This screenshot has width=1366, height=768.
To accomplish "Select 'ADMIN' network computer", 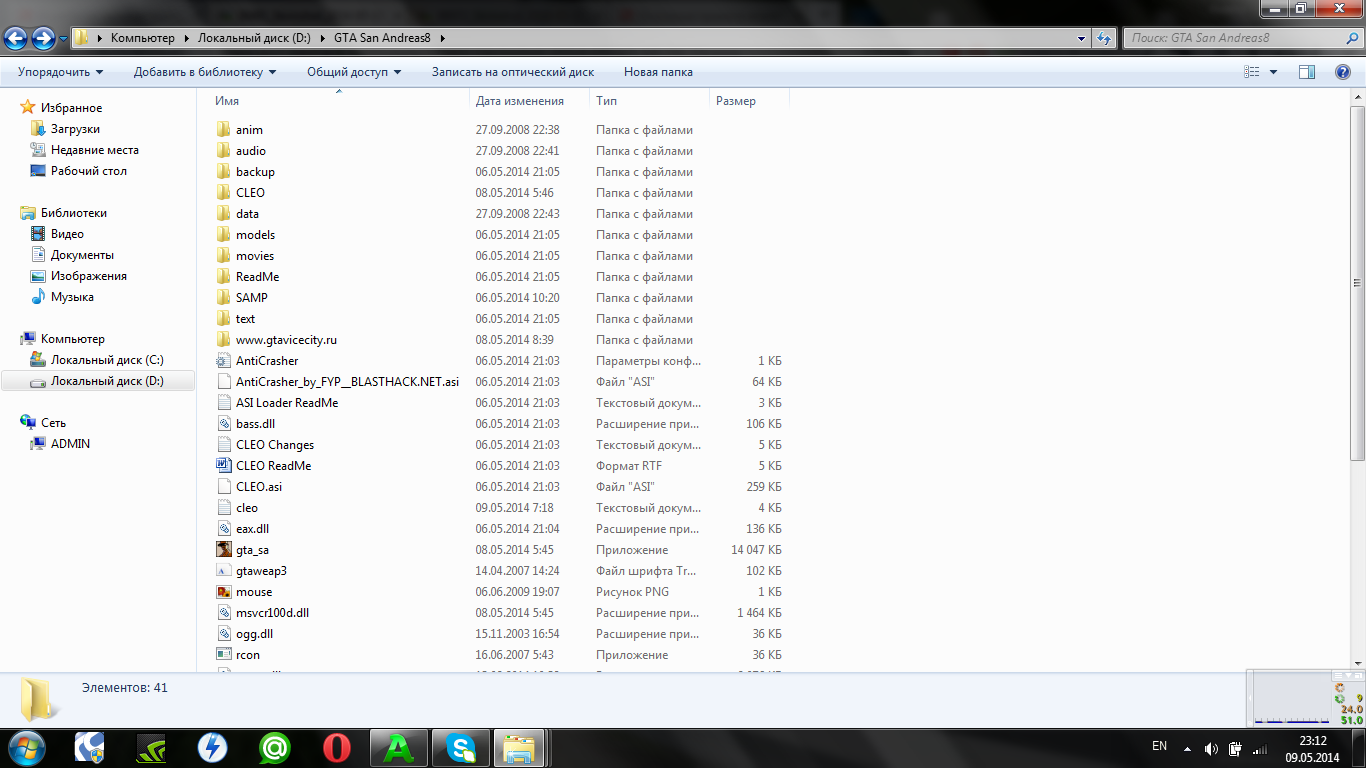I will point(70,444).
